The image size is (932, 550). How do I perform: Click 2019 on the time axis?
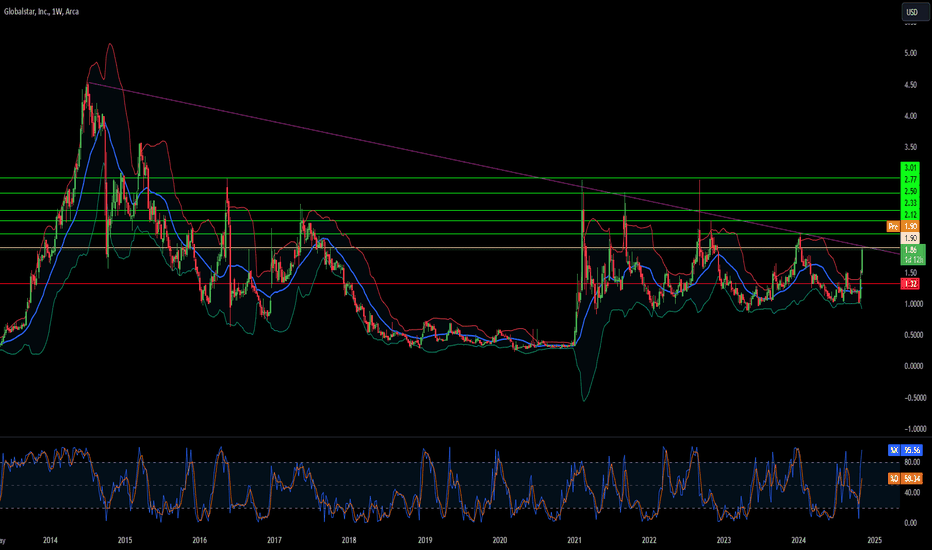(x=425, y=540)
